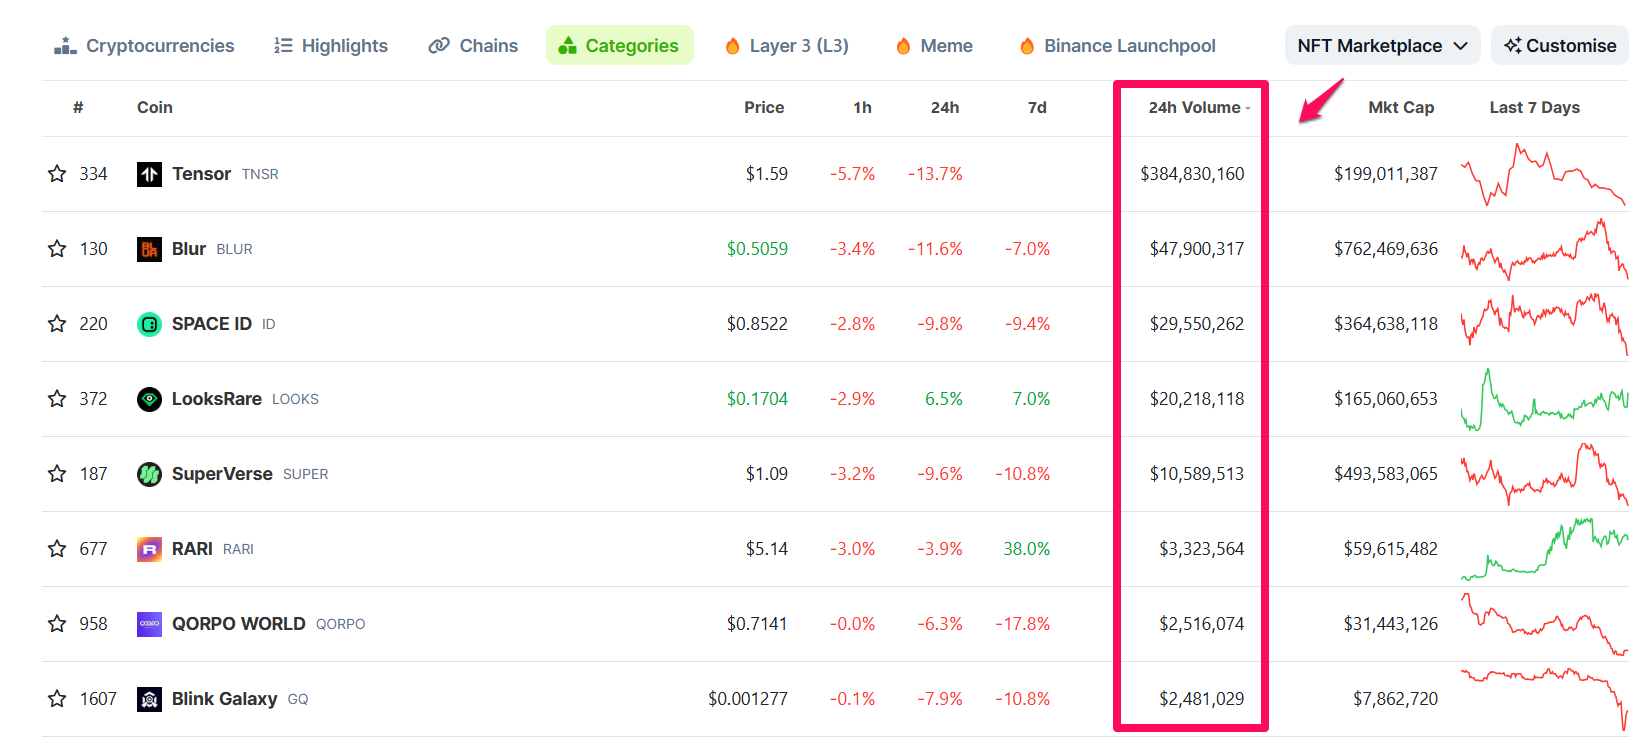Open the RARI 7-day sparkline chart
This screenshot has height=741, width=1645.
(x=1544, y=549)
